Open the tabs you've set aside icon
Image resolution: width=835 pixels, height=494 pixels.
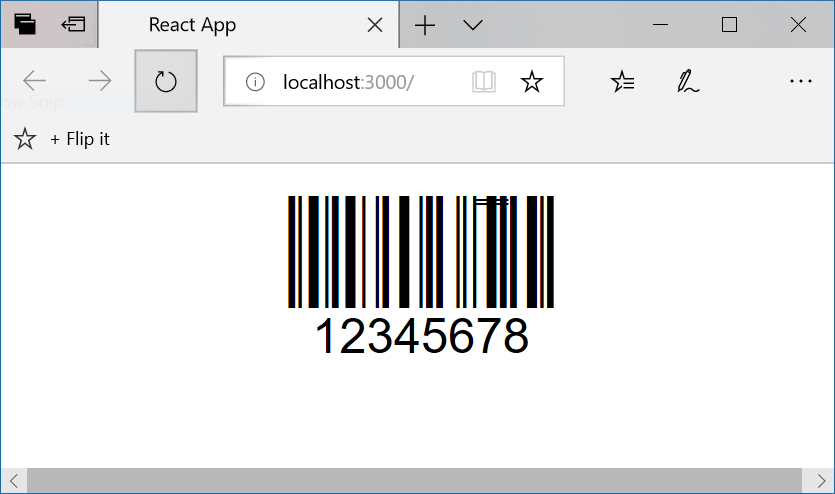25,24
